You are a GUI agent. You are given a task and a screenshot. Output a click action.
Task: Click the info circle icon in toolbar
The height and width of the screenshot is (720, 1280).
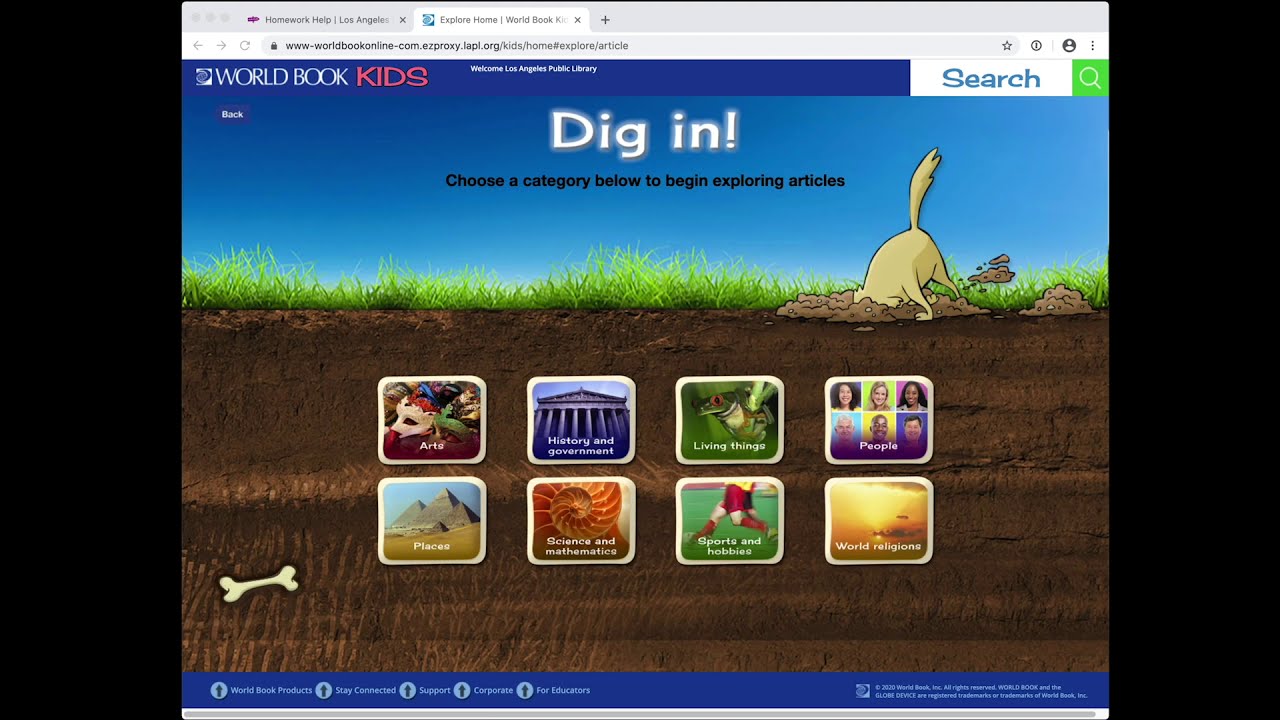click(1036, 45)
